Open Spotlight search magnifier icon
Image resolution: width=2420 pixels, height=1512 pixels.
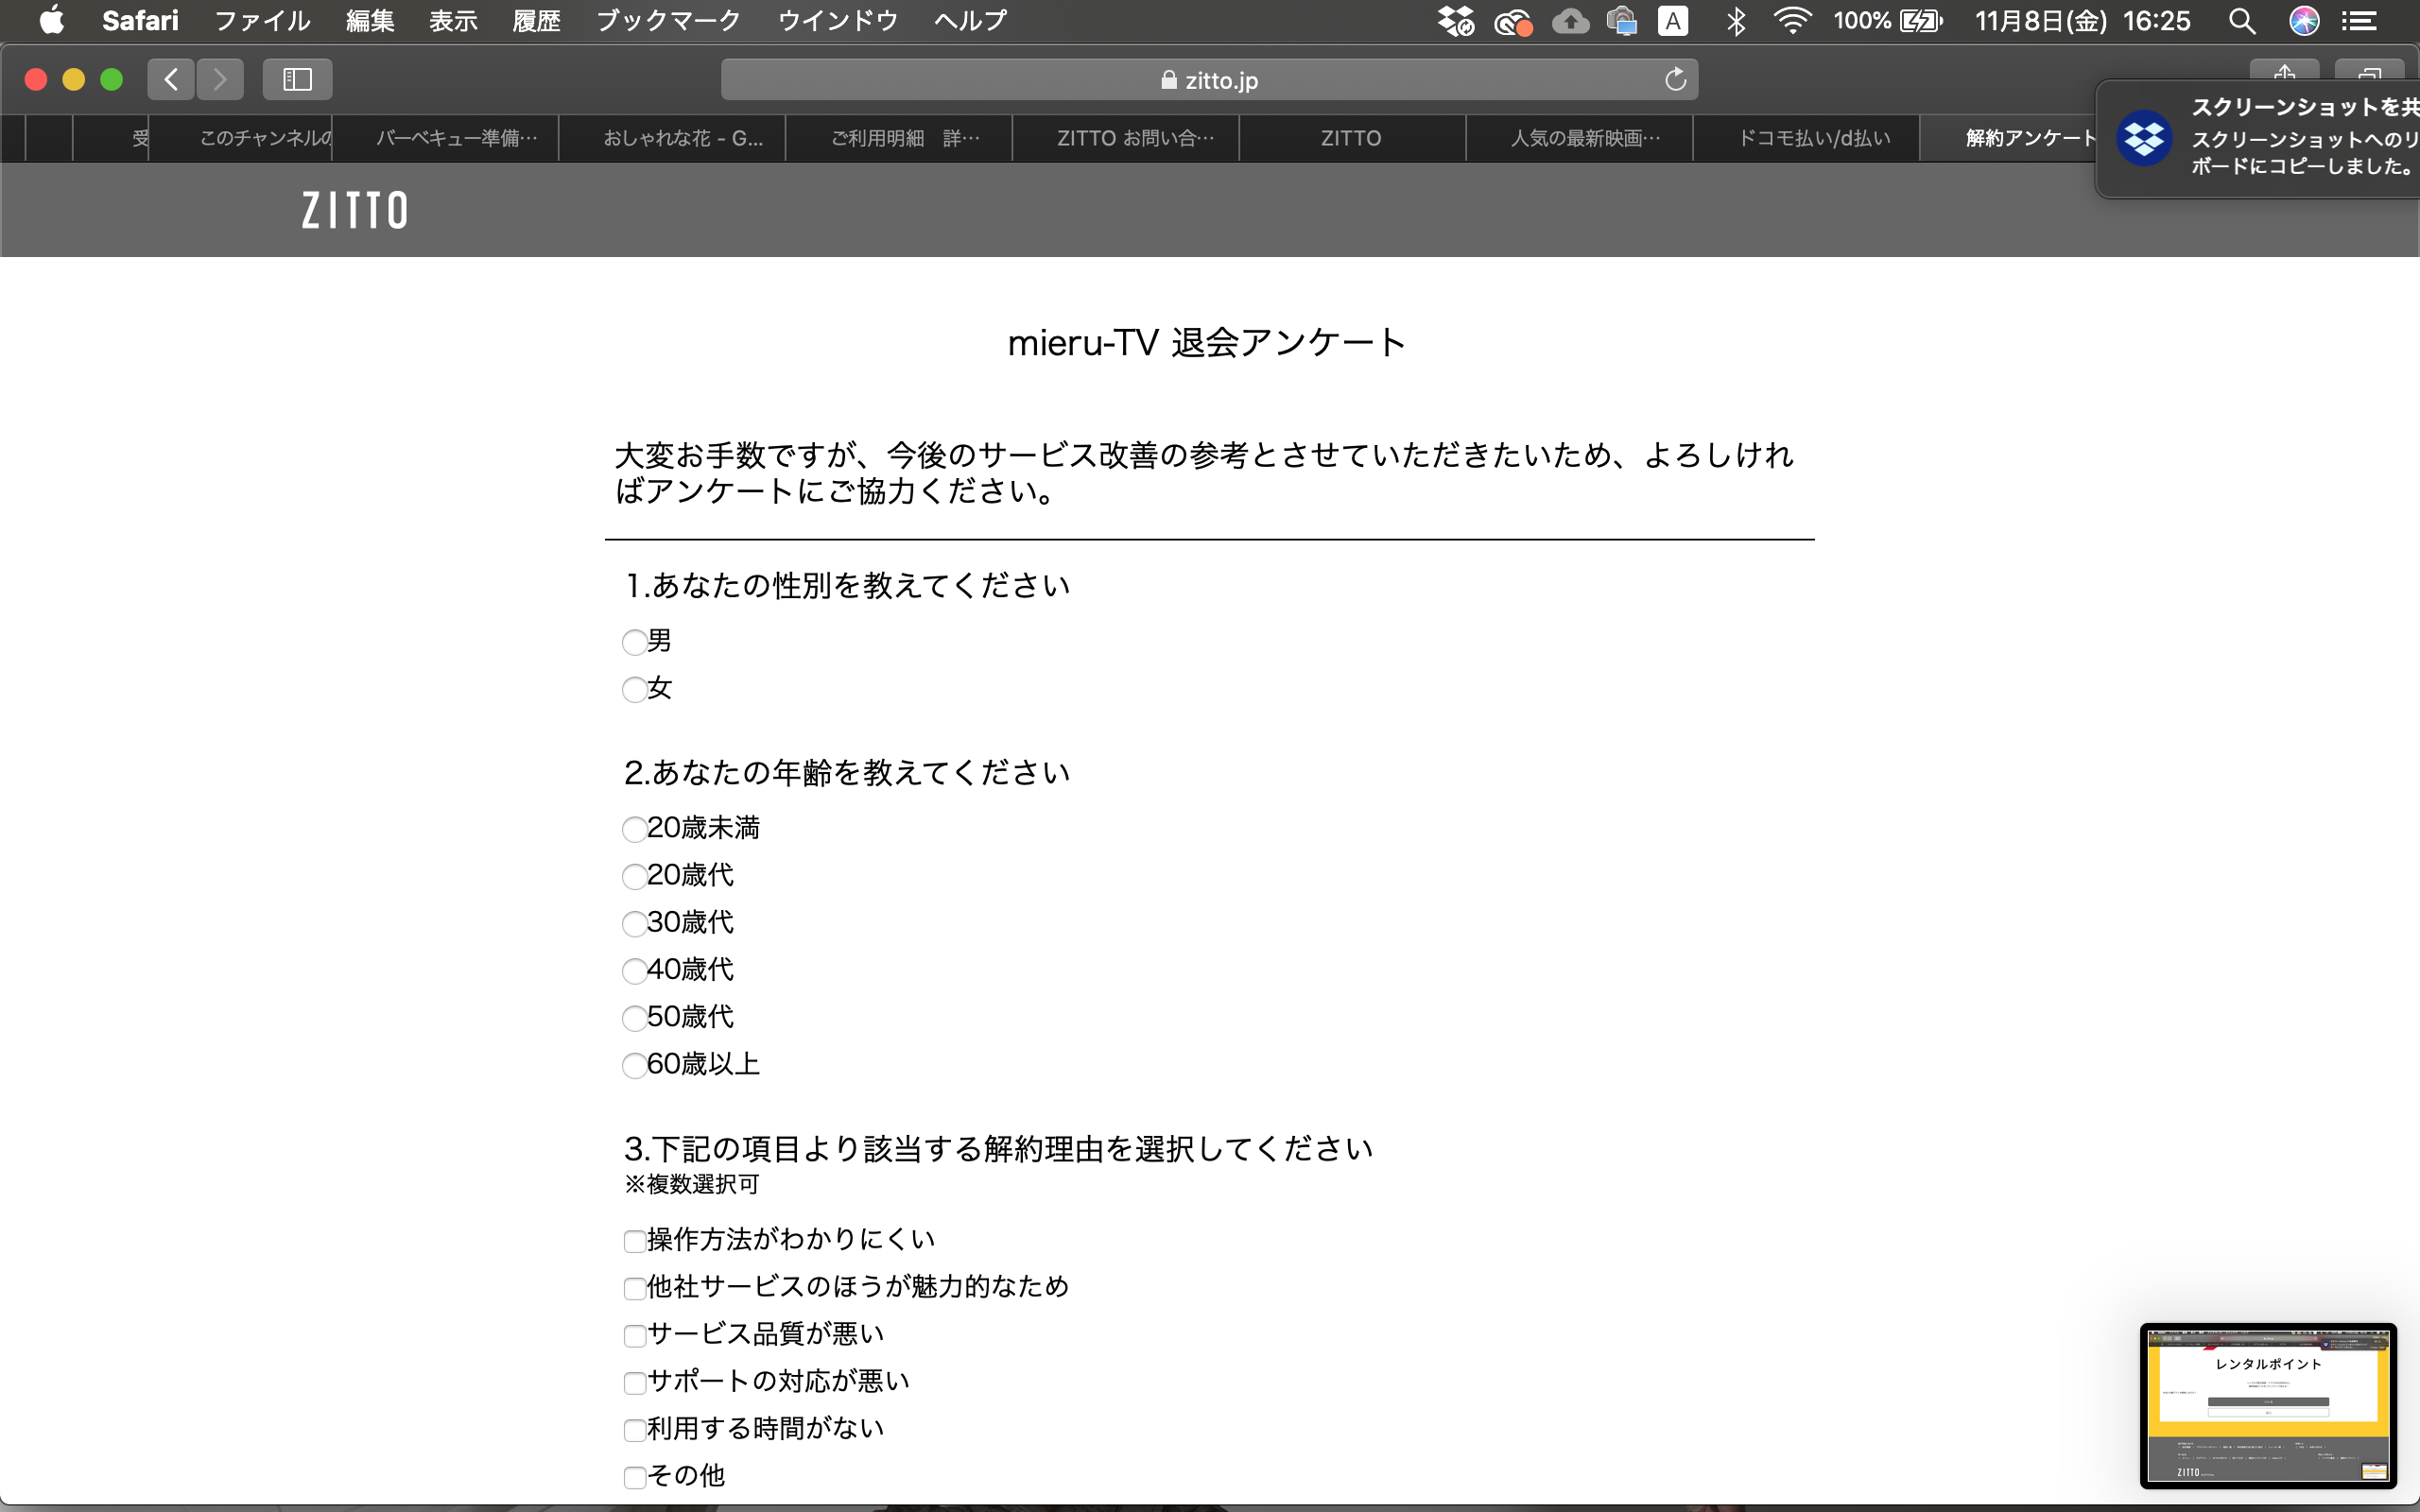2241,21
